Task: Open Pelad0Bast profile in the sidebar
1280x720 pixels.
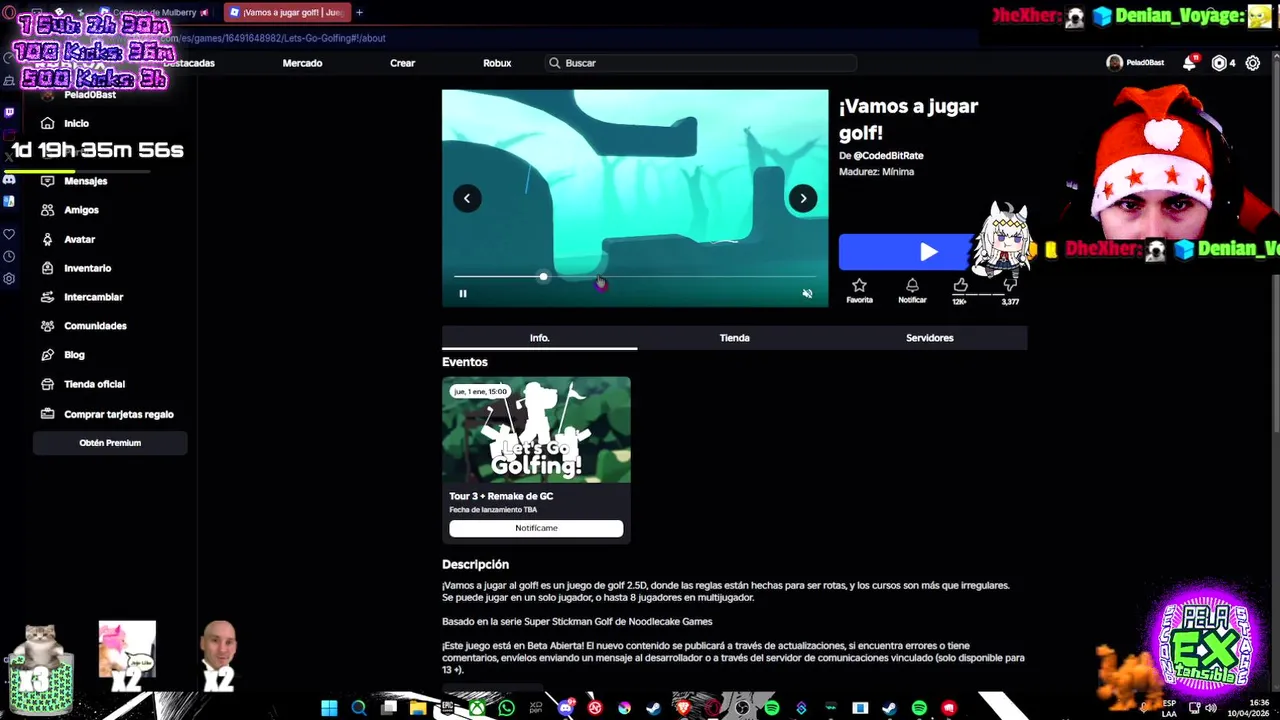Action: [x=90, y=95]
